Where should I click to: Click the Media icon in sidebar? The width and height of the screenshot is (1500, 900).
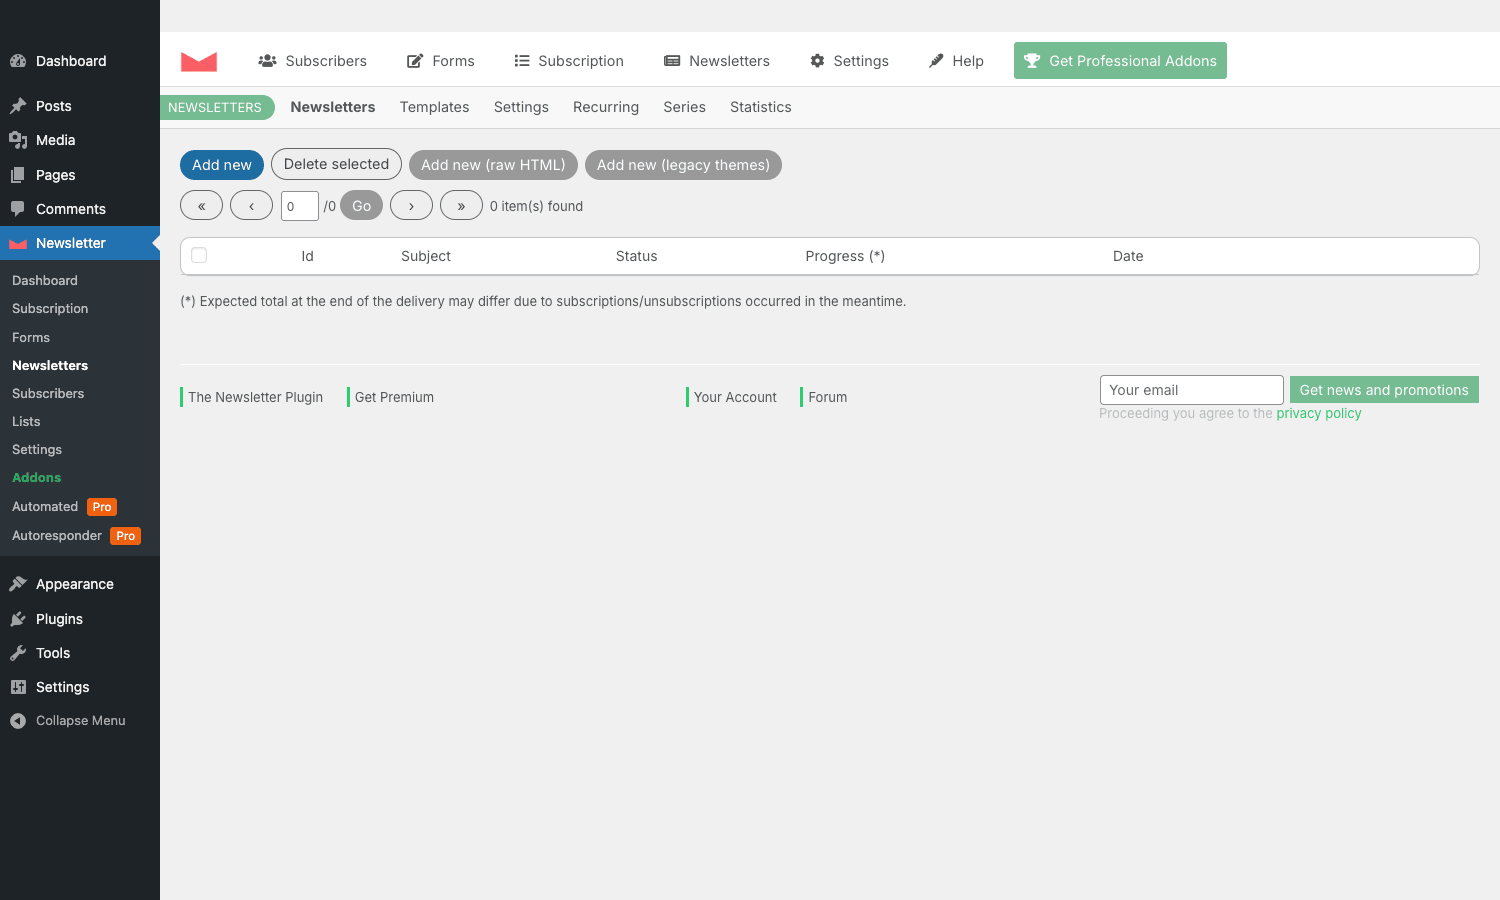18,140
